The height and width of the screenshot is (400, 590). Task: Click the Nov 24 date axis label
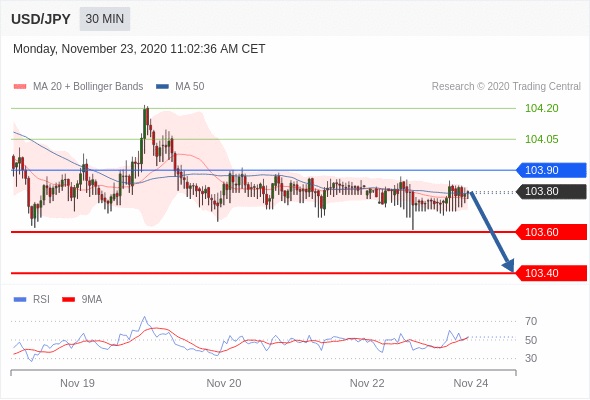click(x=470, y=383)
